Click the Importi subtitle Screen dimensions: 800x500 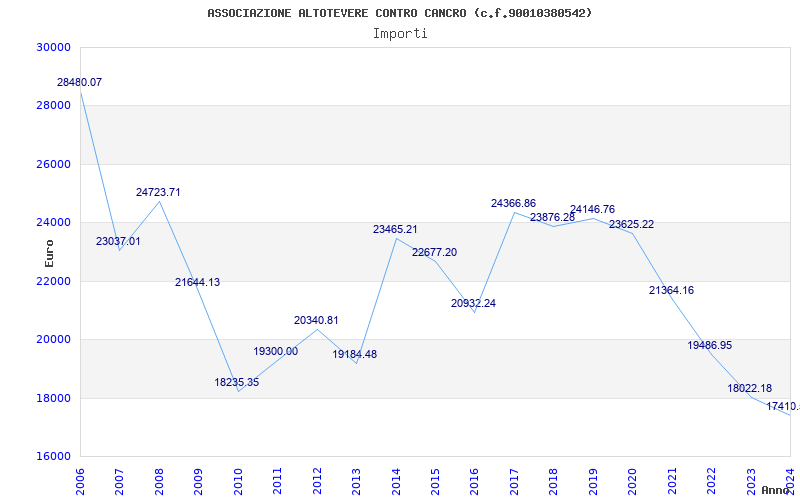[x=400, y=34]
